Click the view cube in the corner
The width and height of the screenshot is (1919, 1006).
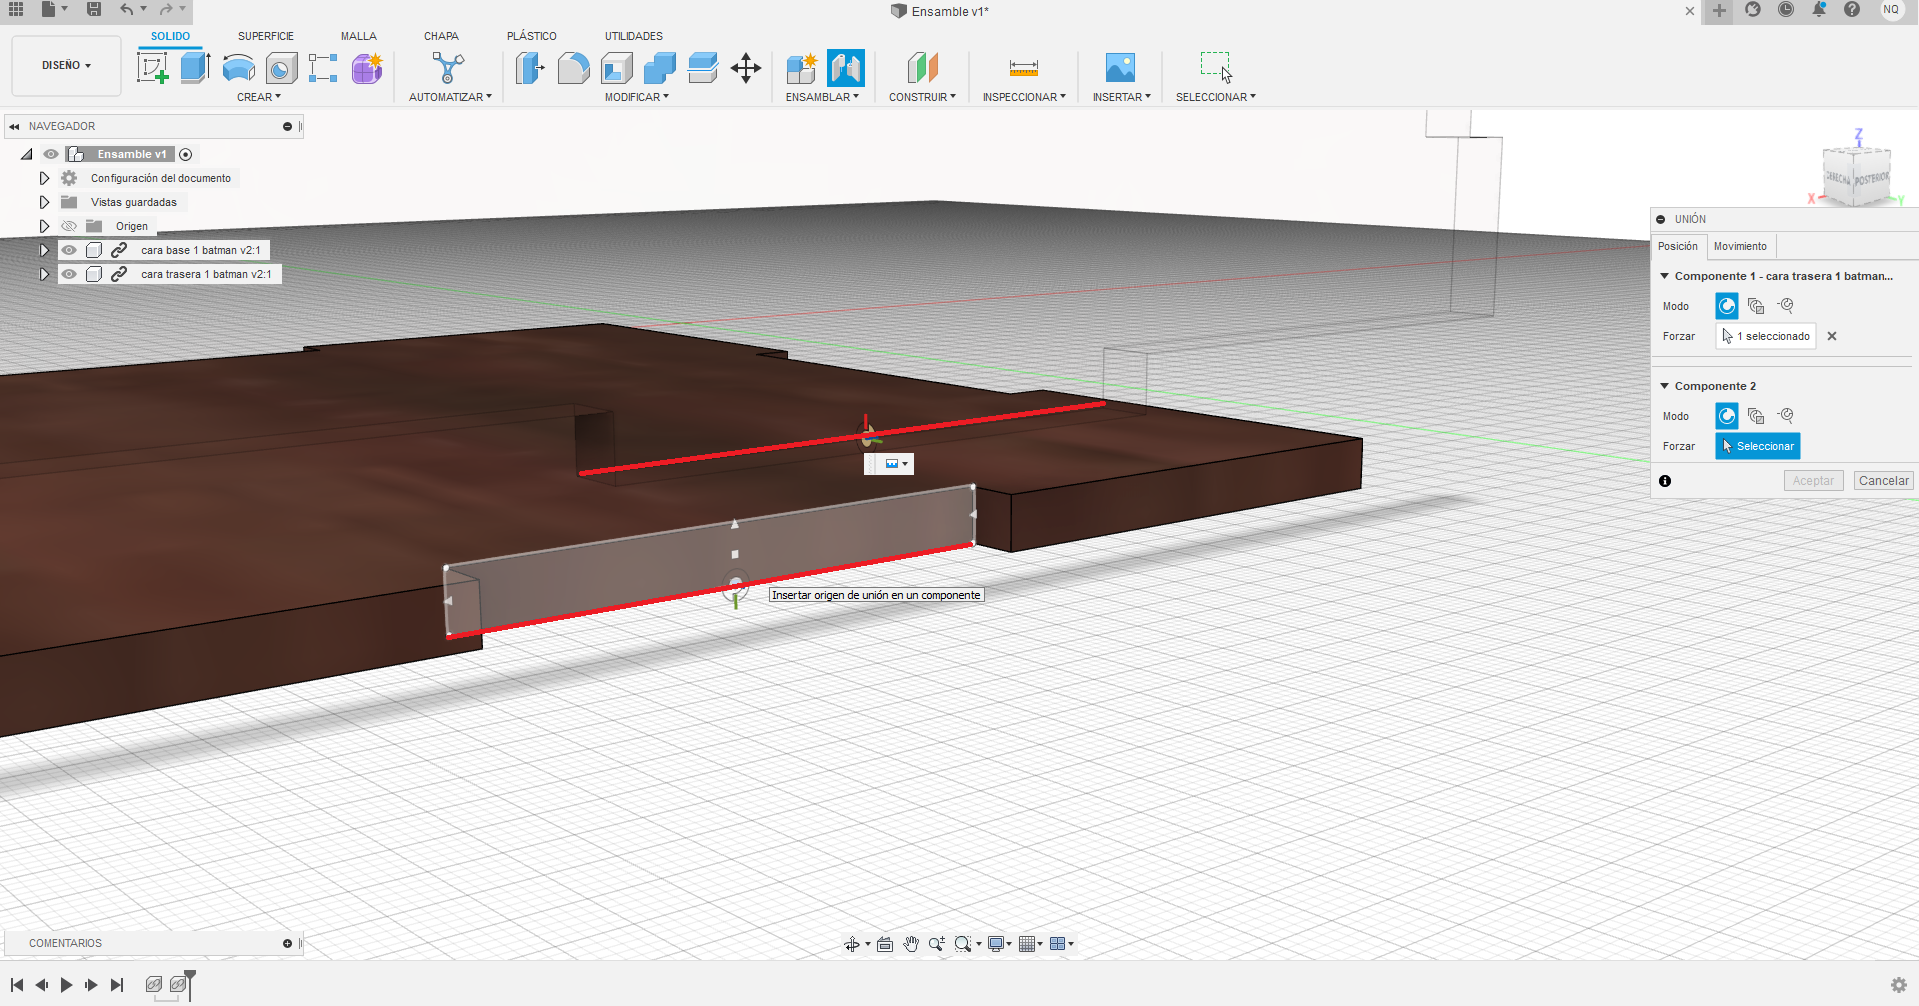1856,177
